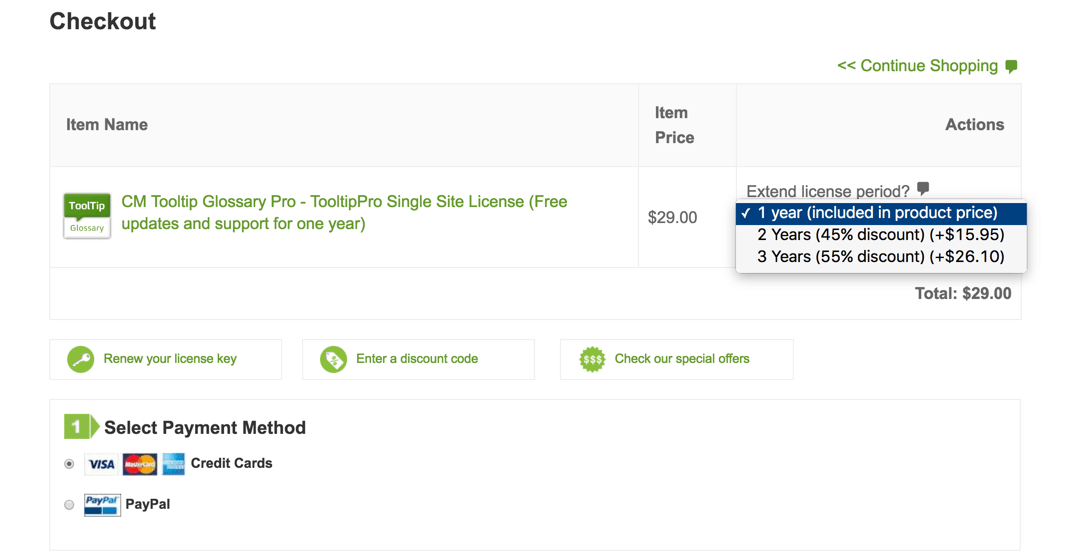This screenshot has height=560, width=1066.
Task: Click the speech bubble beside Continue Shopping
Action: (1011, 66)
